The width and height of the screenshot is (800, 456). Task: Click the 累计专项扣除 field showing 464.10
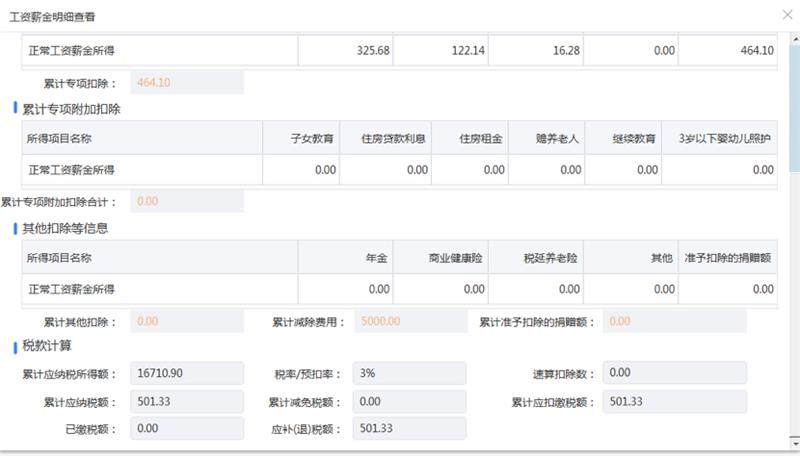coord(187,82)
